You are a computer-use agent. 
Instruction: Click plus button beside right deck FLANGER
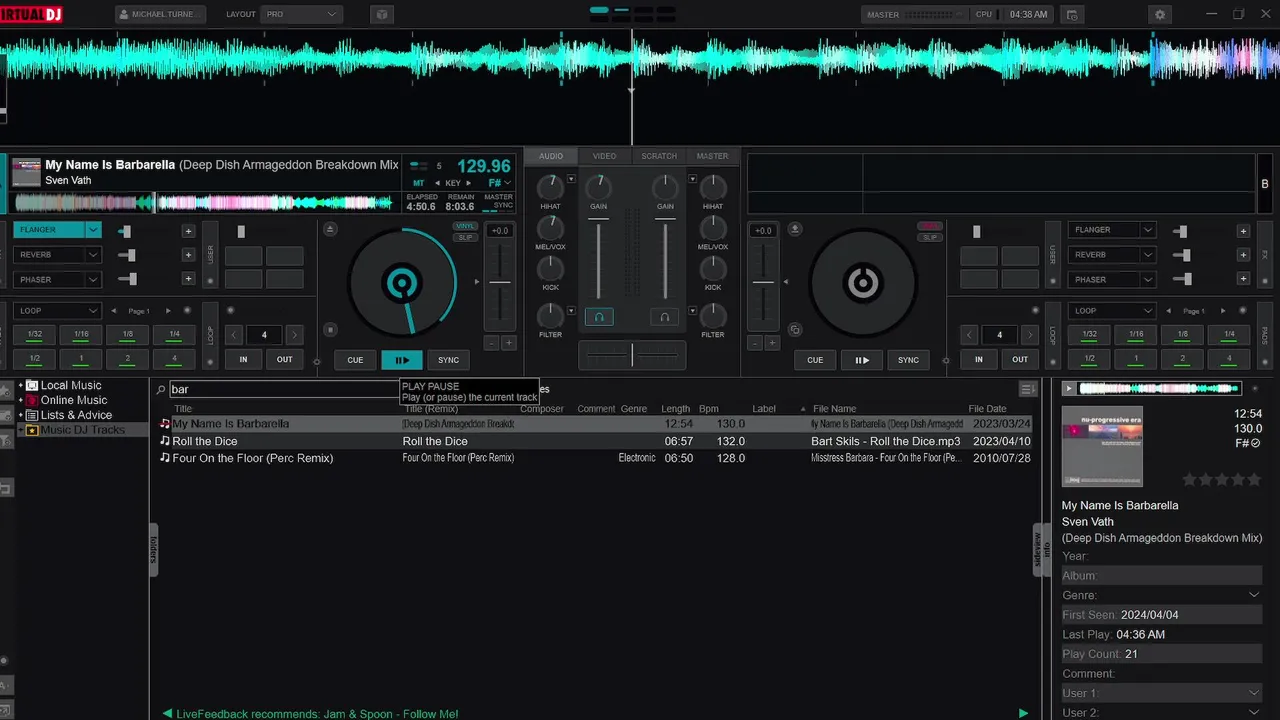click(x=1243, y=230)
